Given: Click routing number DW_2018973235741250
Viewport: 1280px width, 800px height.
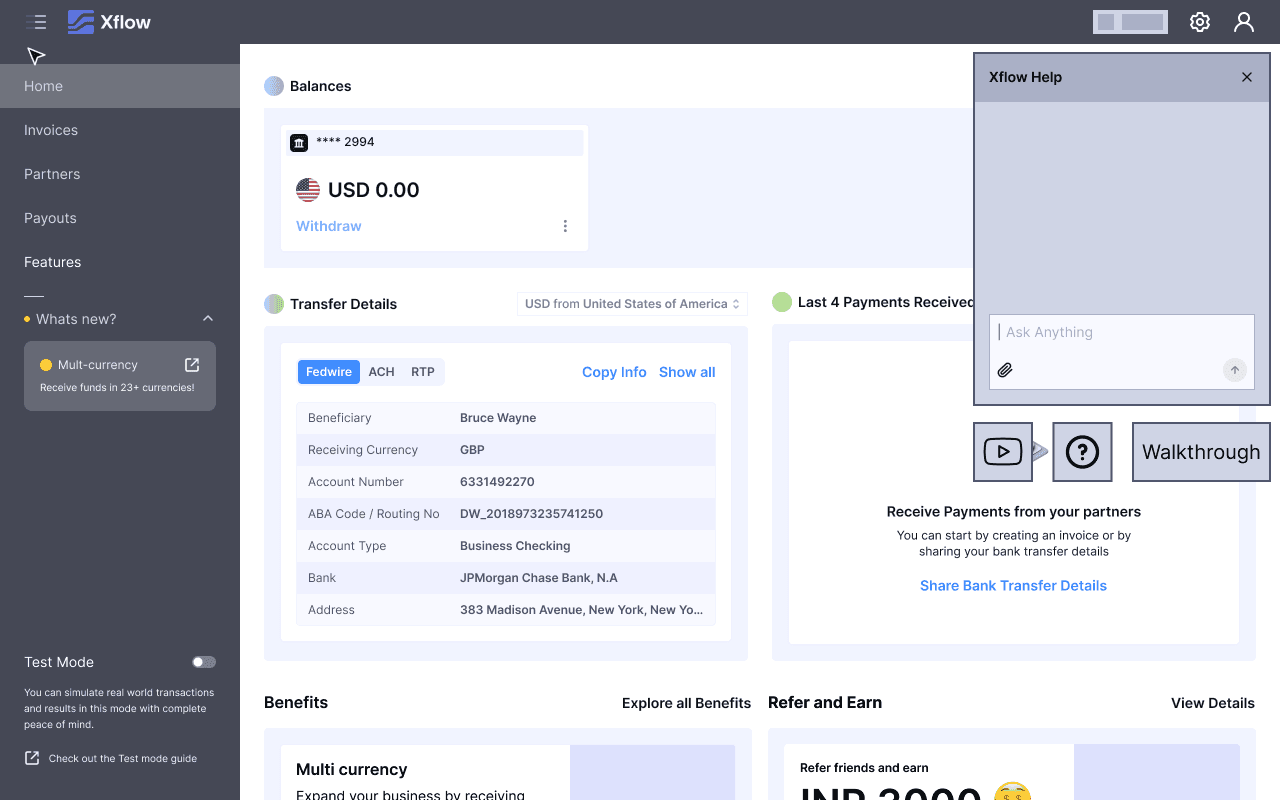Looking at the screenshot, I should [x=531, y=514].
